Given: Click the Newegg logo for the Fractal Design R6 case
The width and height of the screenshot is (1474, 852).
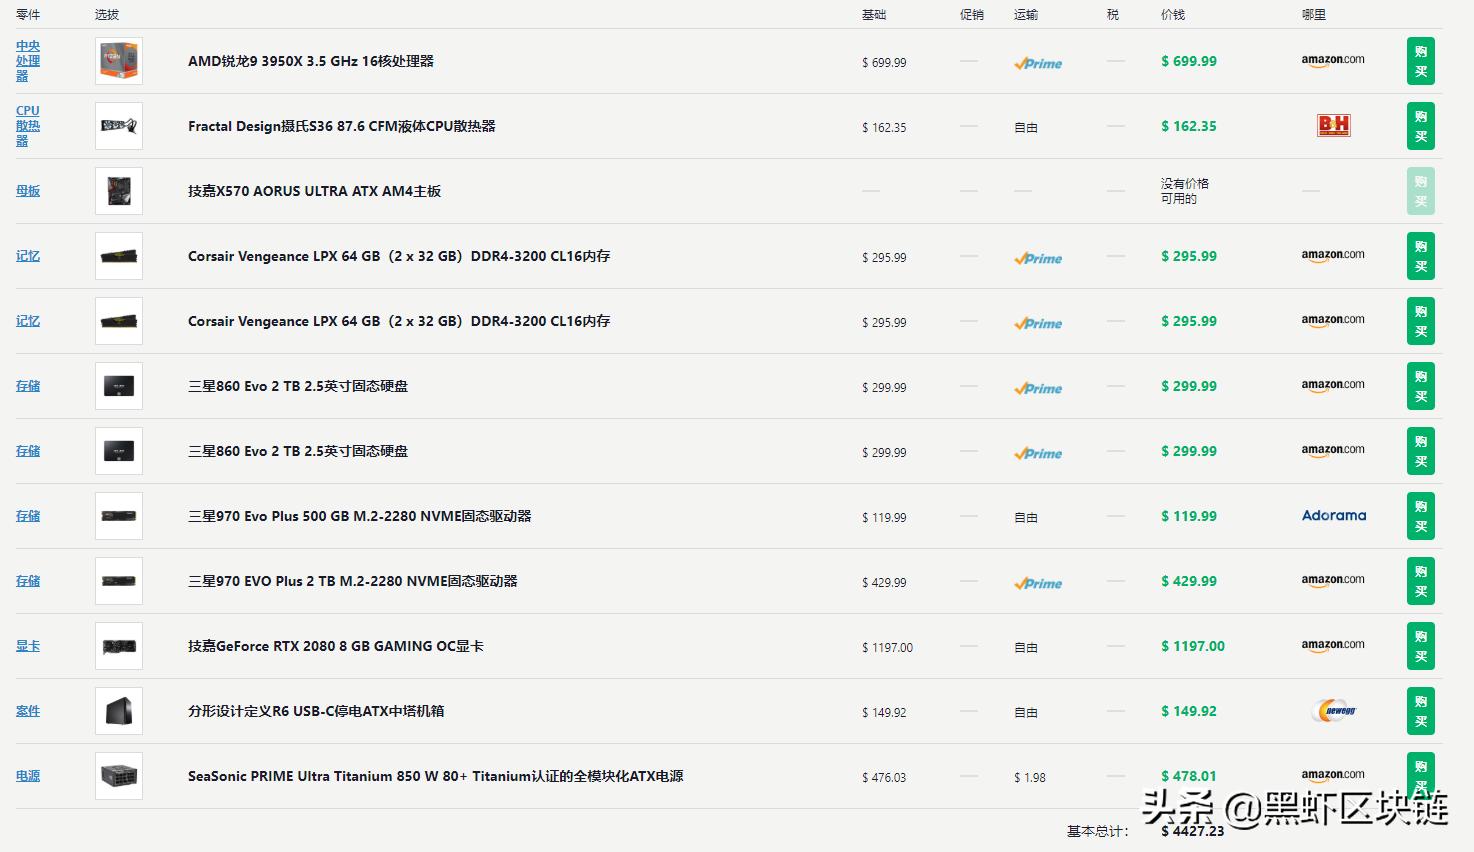Looking at the screenshot, I should pos(1334,710).
